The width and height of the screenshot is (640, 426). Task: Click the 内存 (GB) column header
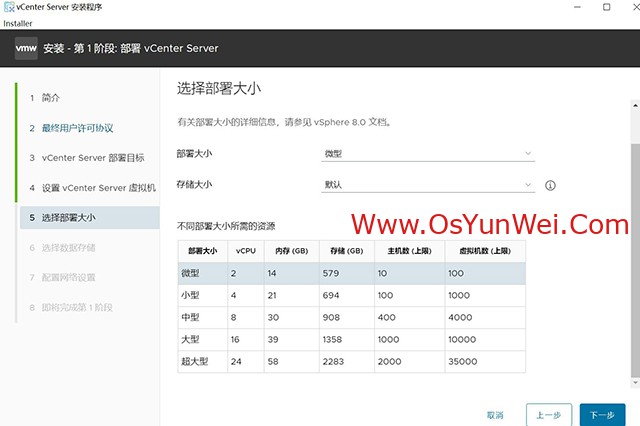[x=291, y=251]
